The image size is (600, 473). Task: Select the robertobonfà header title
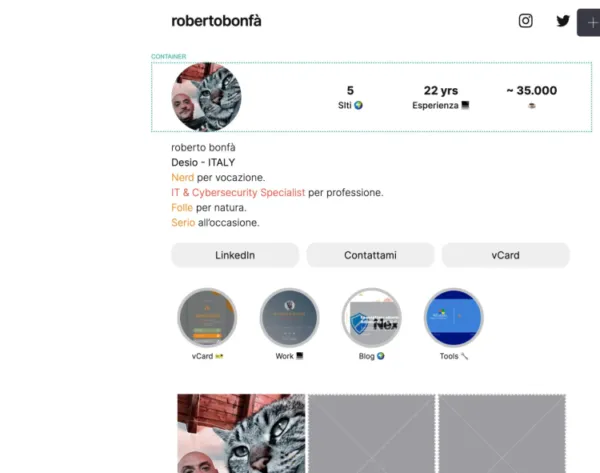(216, 21)
